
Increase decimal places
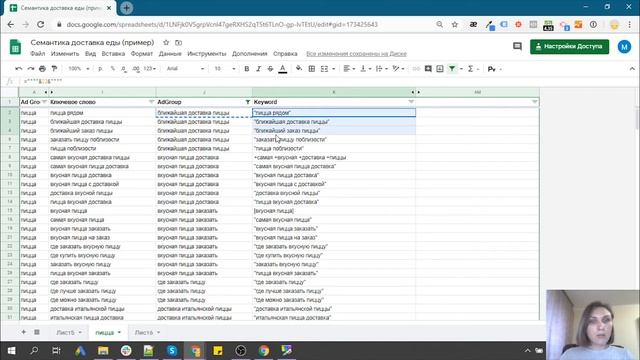coord(136,69)
